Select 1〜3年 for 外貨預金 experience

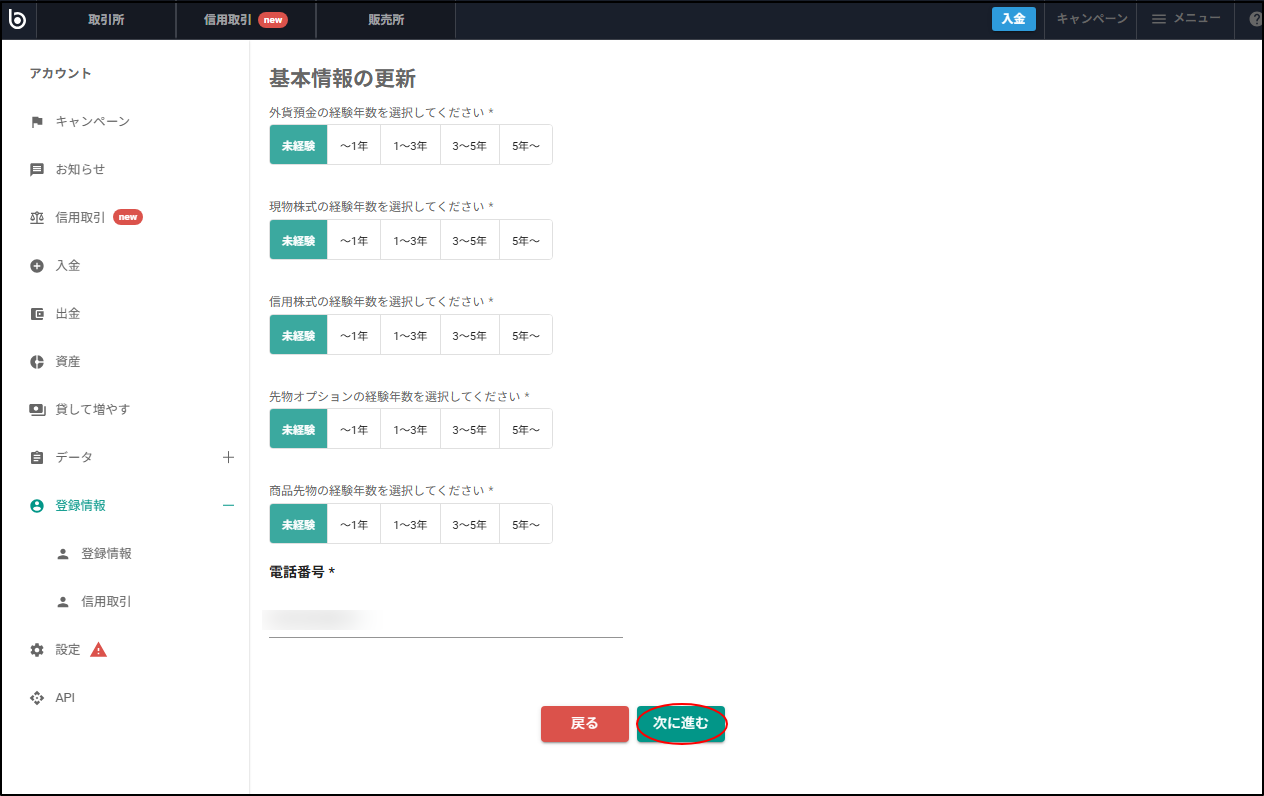[x=410, y=145]
